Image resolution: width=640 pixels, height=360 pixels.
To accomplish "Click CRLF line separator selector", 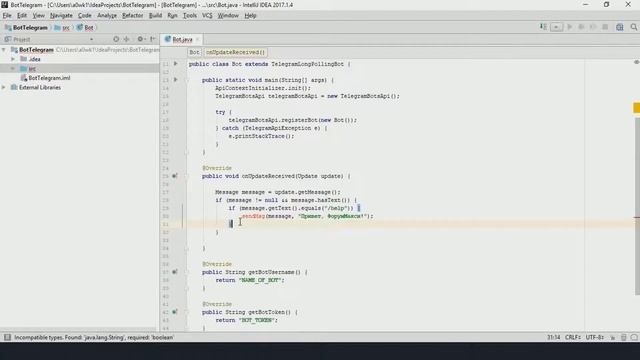I will click(573, 337).
